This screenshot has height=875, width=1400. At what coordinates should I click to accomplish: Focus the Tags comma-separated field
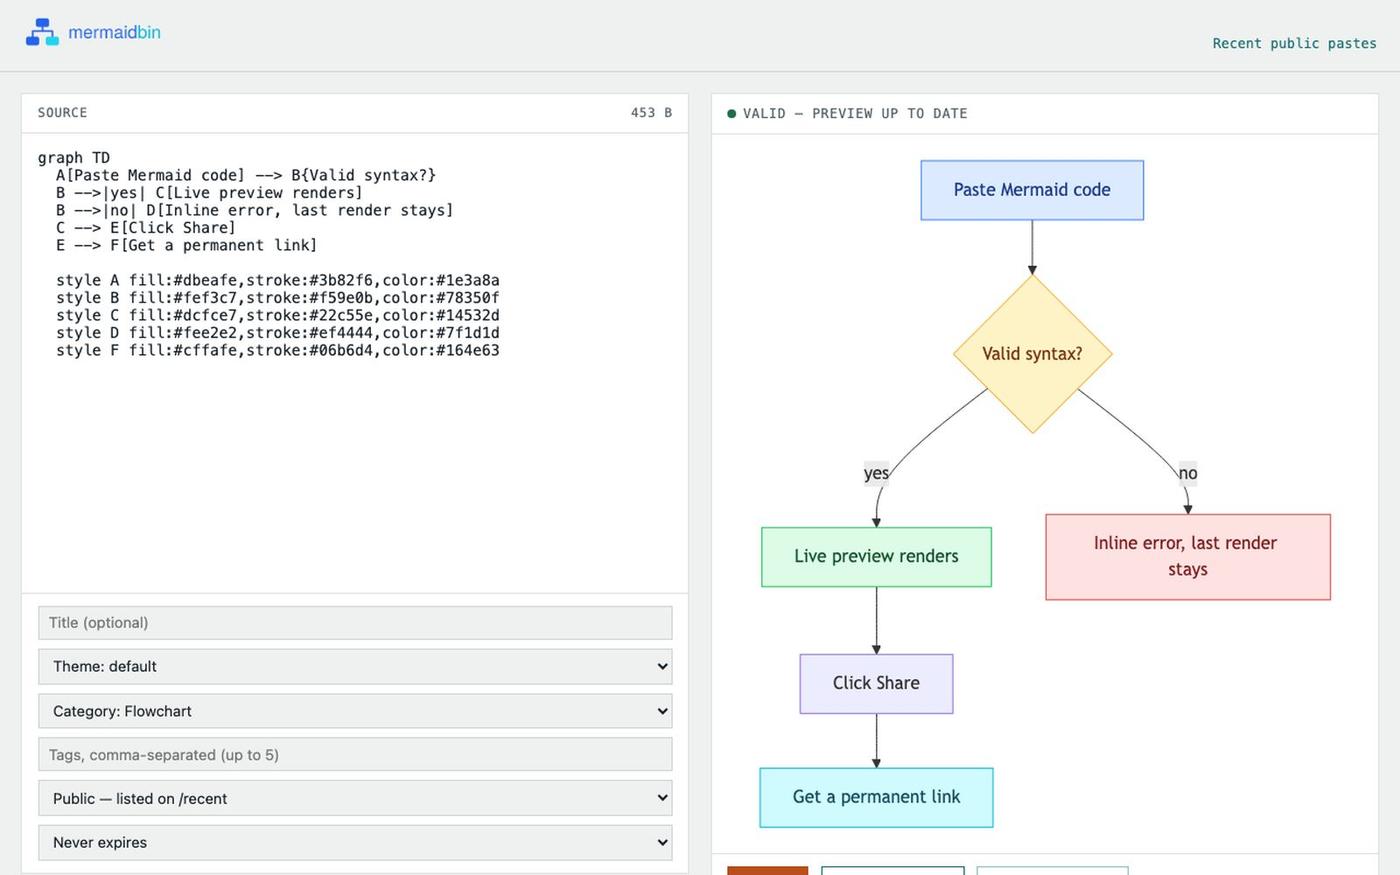click(355, 754)
